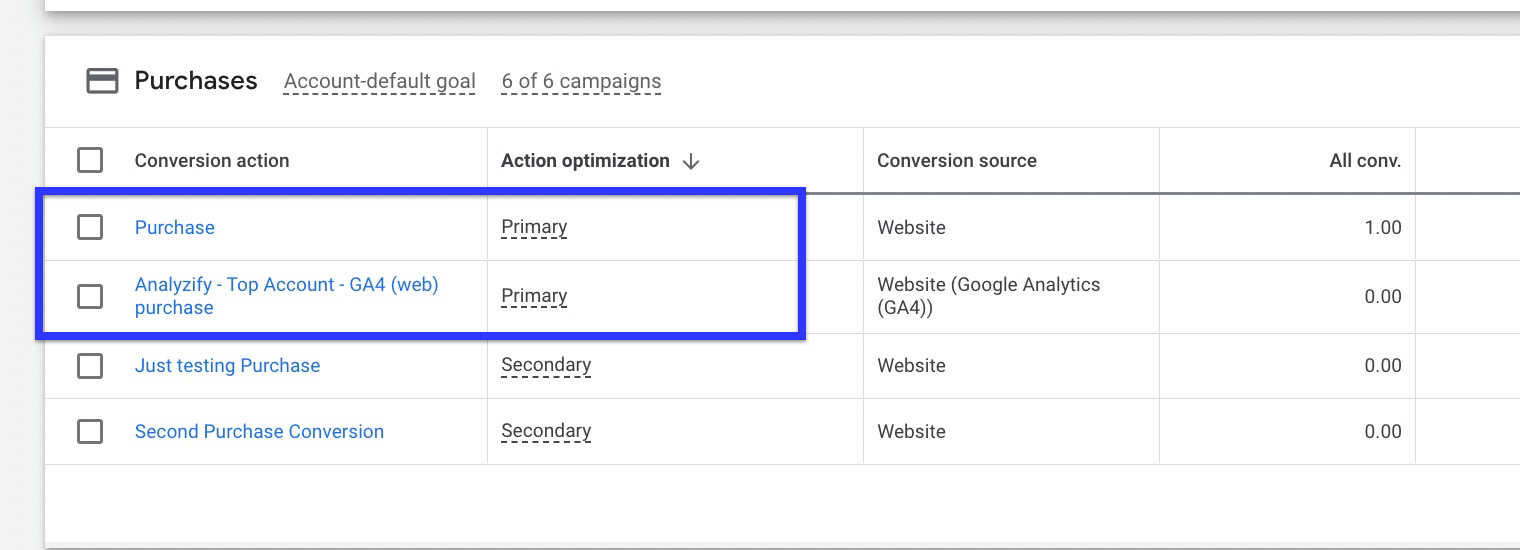Toggle the select-all header checkbox
This screenshot has width=1520, height=550.
click(x=90, y=160)
